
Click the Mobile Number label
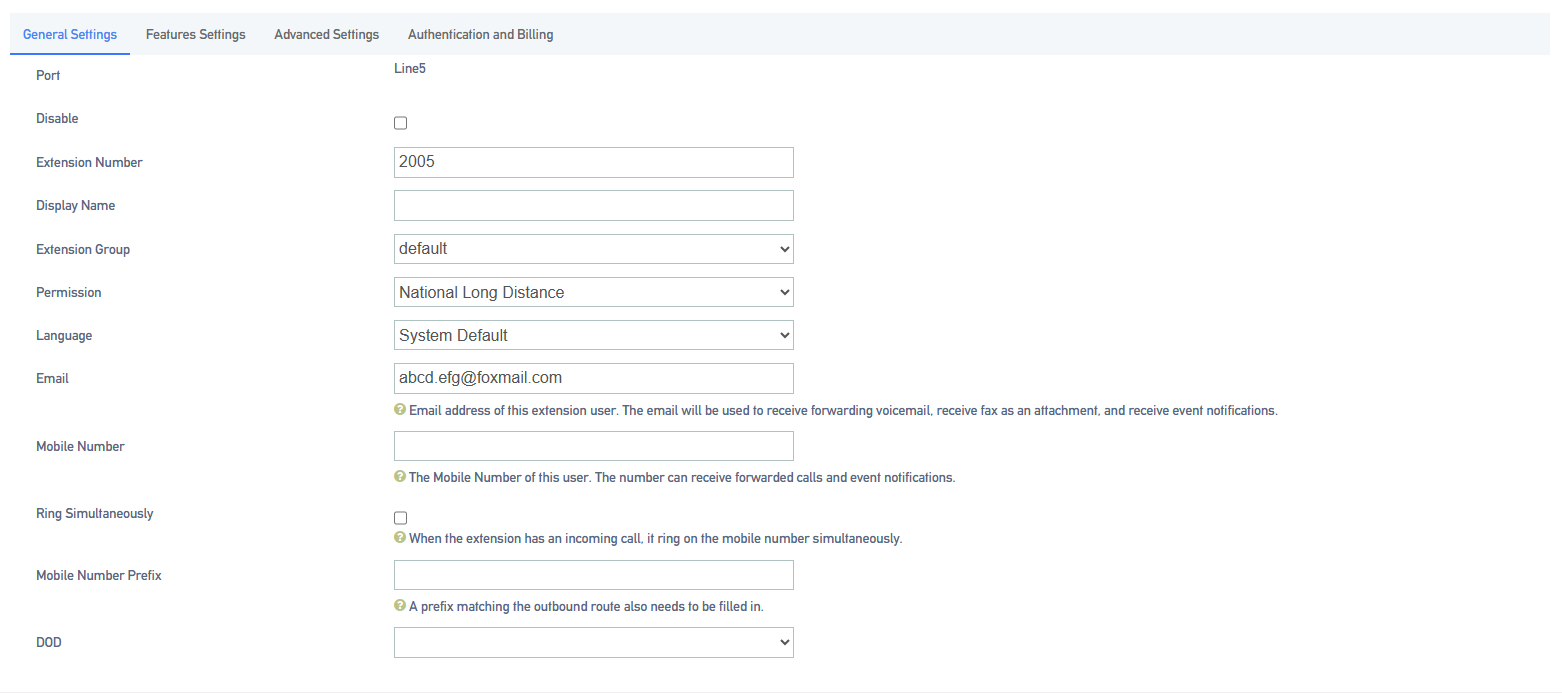pyautogui.click(x=80, y=446)
